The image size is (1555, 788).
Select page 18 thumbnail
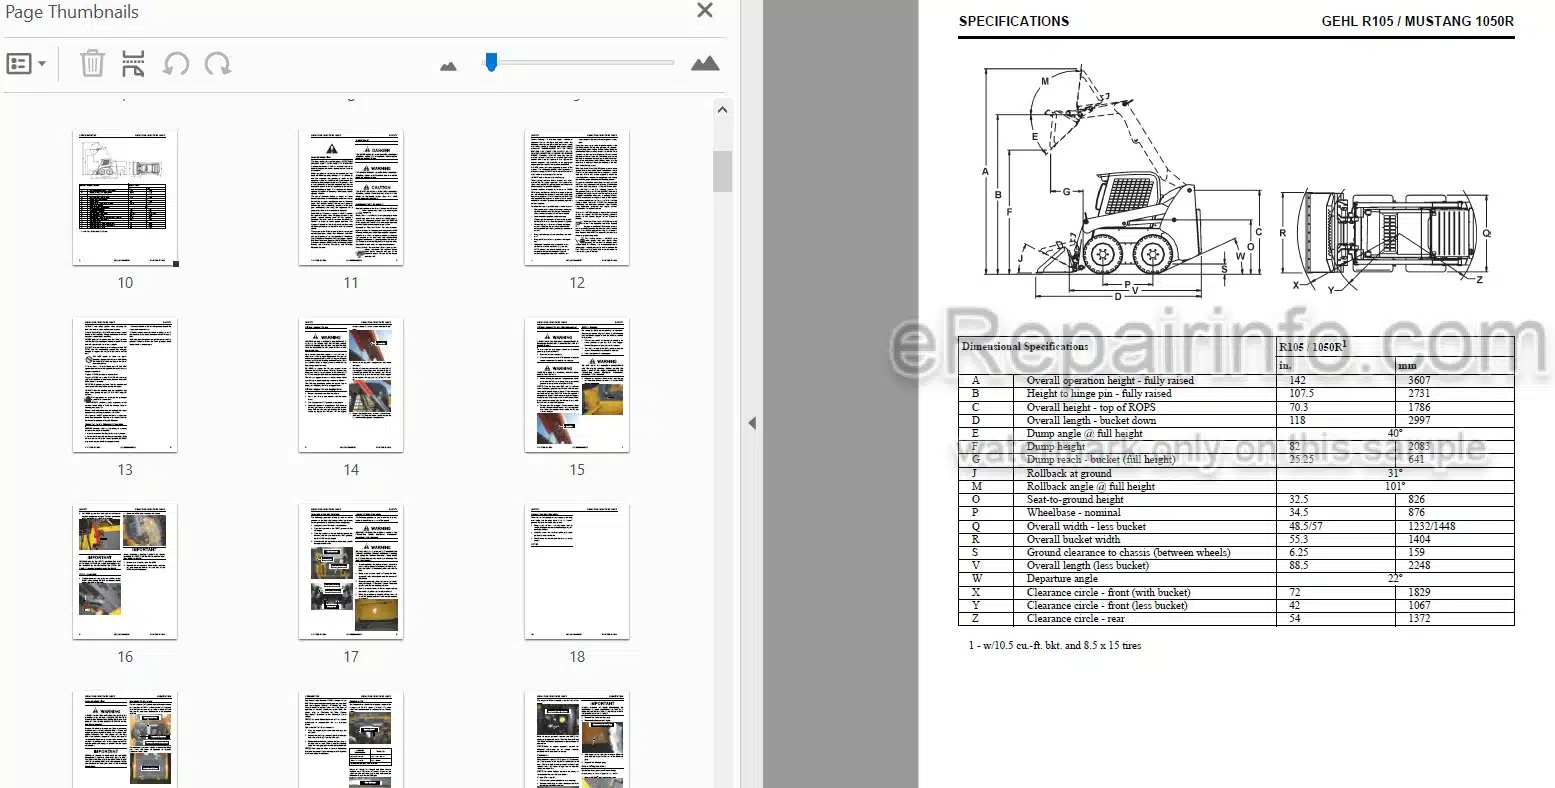[x=577, y=572]
